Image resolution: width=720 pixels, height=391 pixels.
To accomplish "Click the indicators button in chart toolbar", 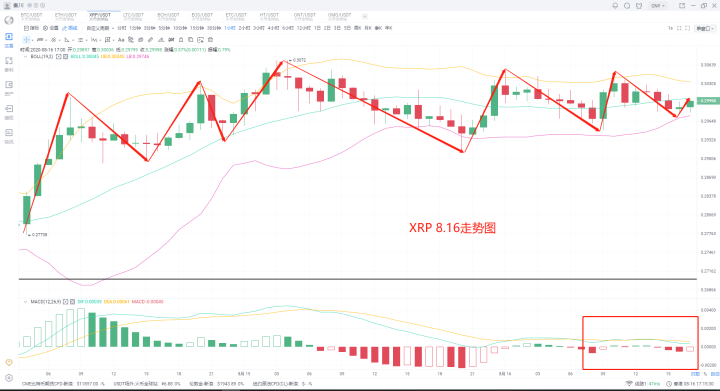I will pos(32,28).
